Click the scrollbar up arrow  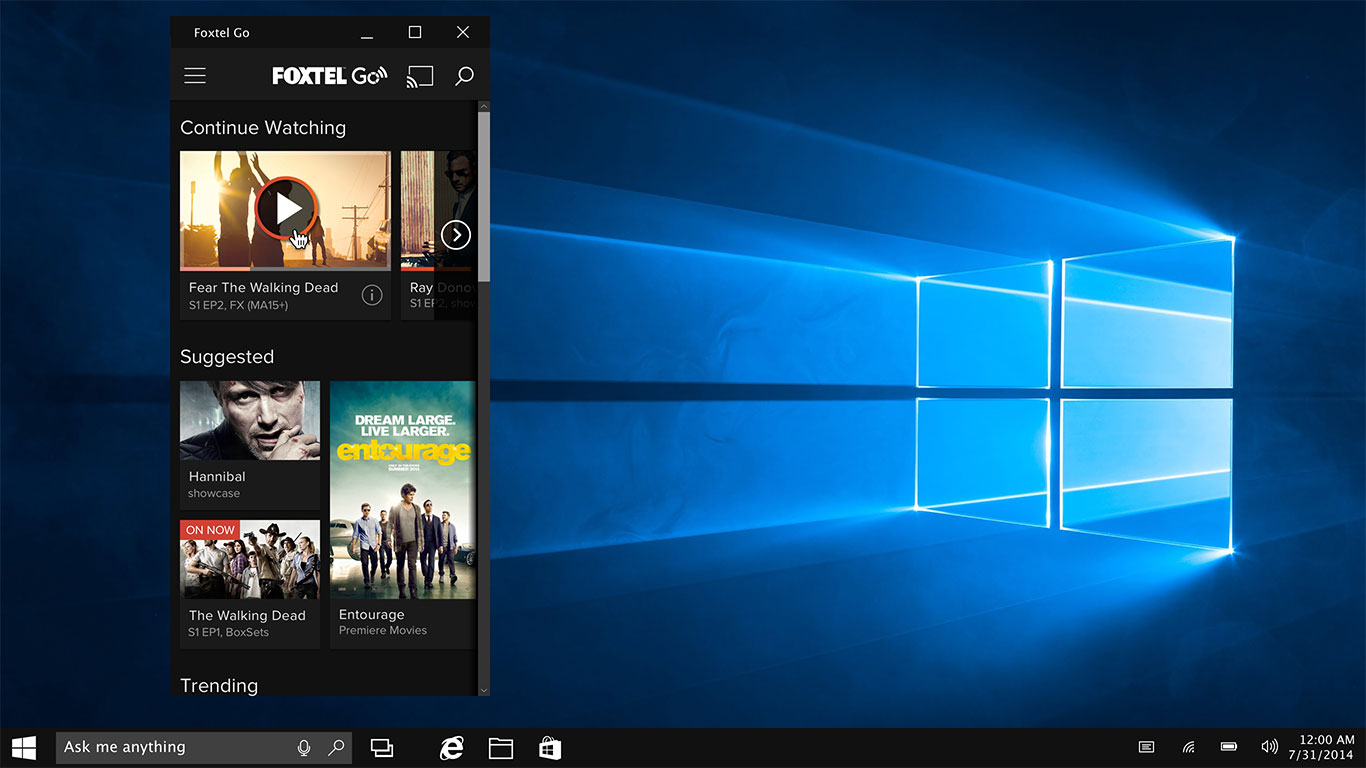point(484,106)
